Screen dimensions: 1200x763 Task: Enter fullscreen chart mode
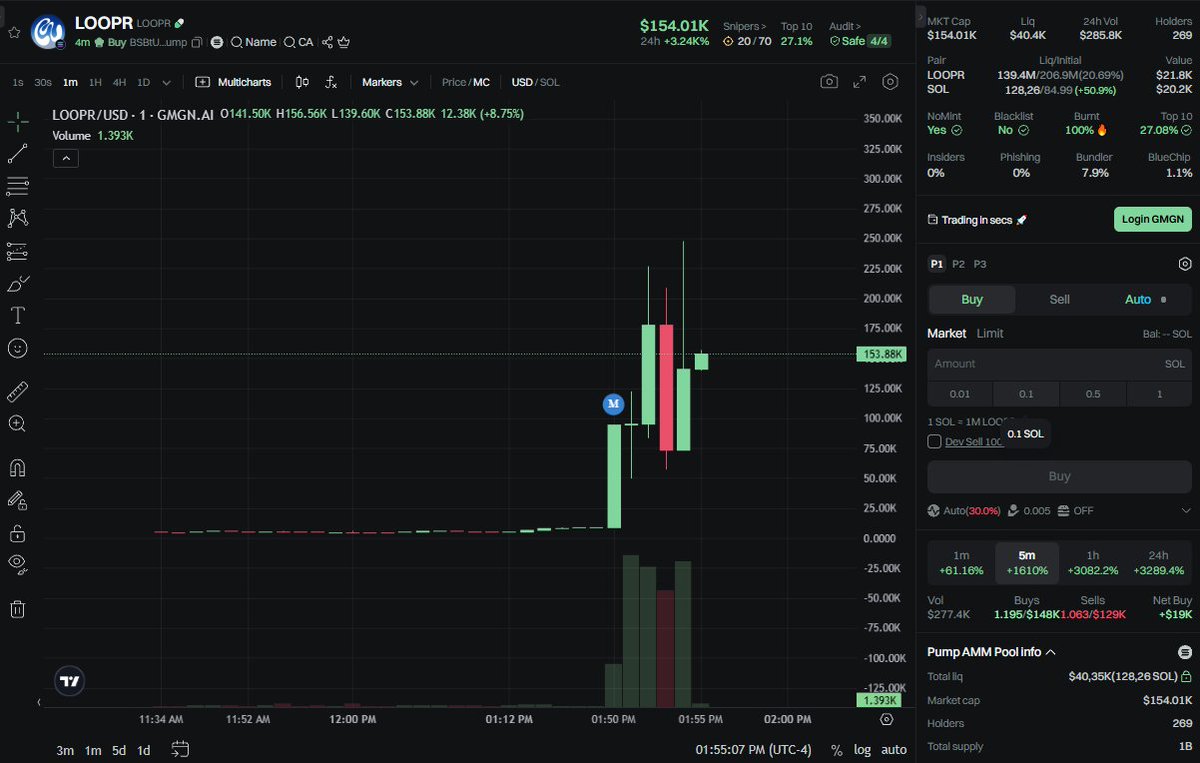click(x=859, y=82)
